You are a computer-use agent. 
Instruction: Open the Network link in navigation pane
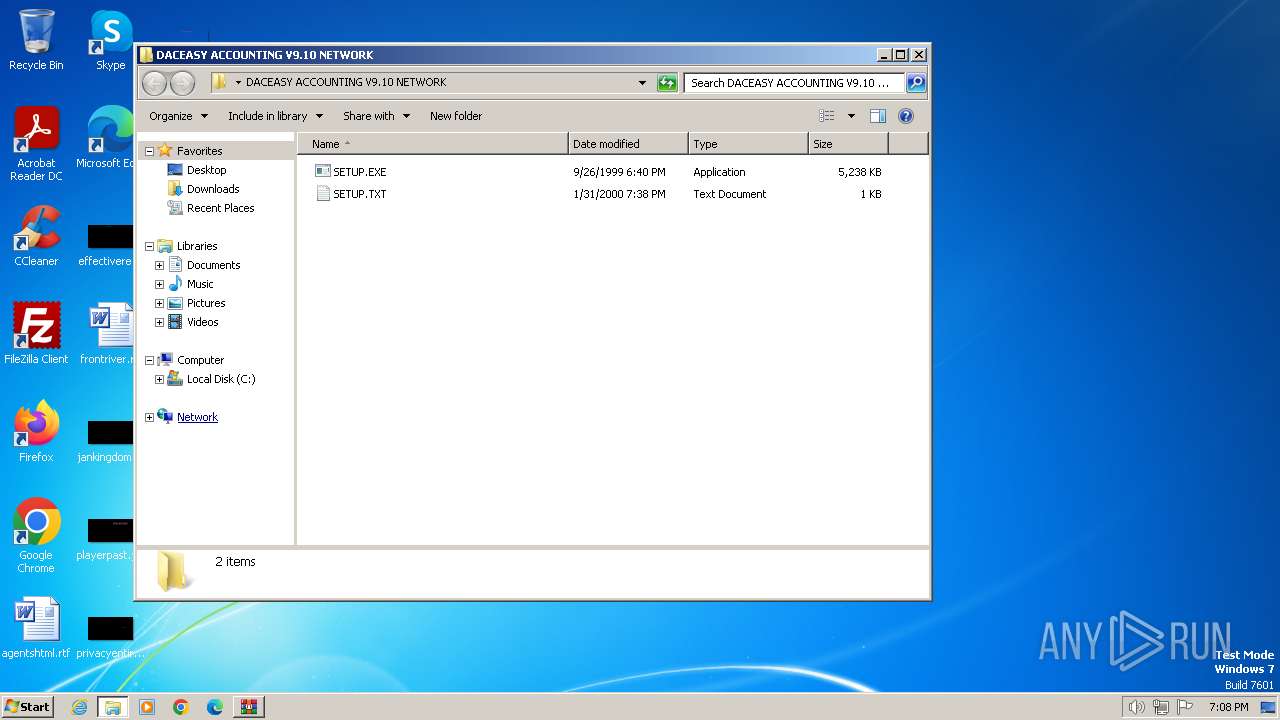(x=197, y=417)
